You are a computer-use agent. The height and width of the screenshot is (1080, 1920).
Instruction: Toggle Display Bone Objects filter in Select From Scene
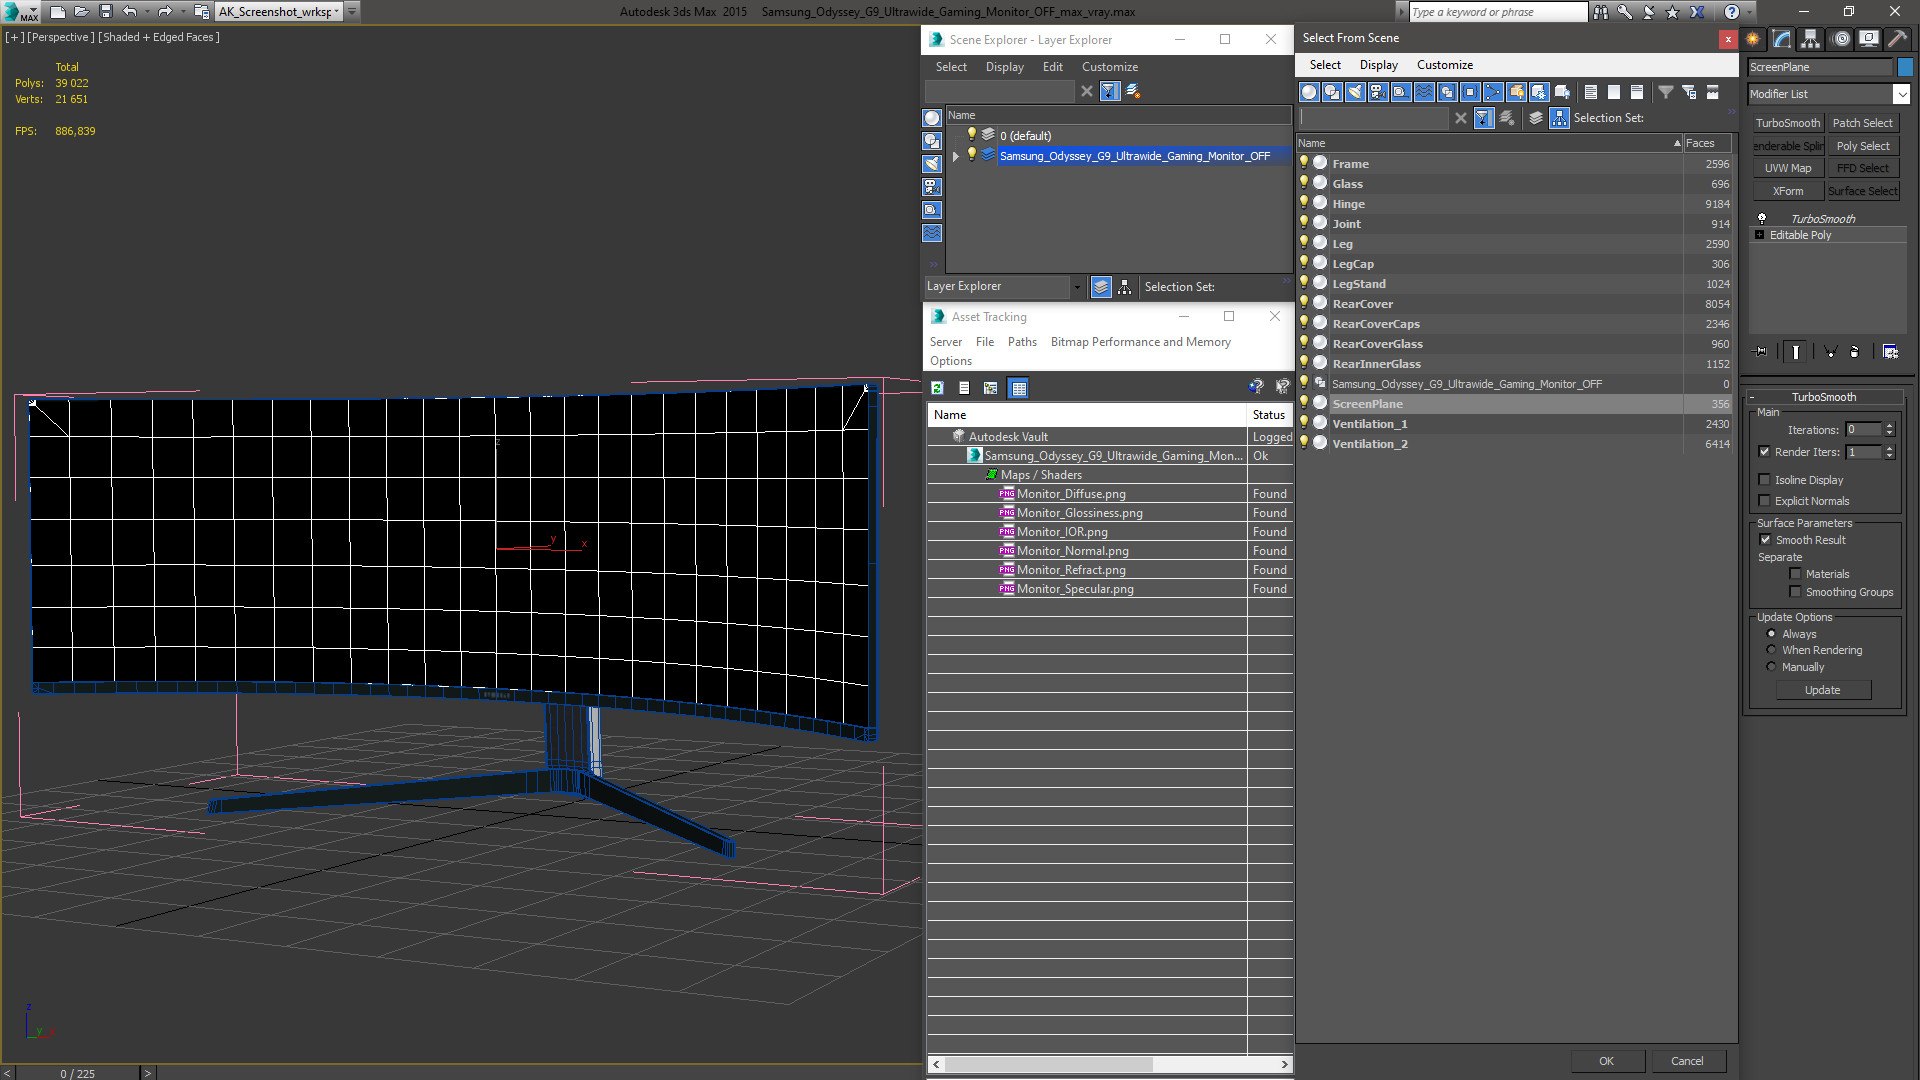[x=1493, y=92]
